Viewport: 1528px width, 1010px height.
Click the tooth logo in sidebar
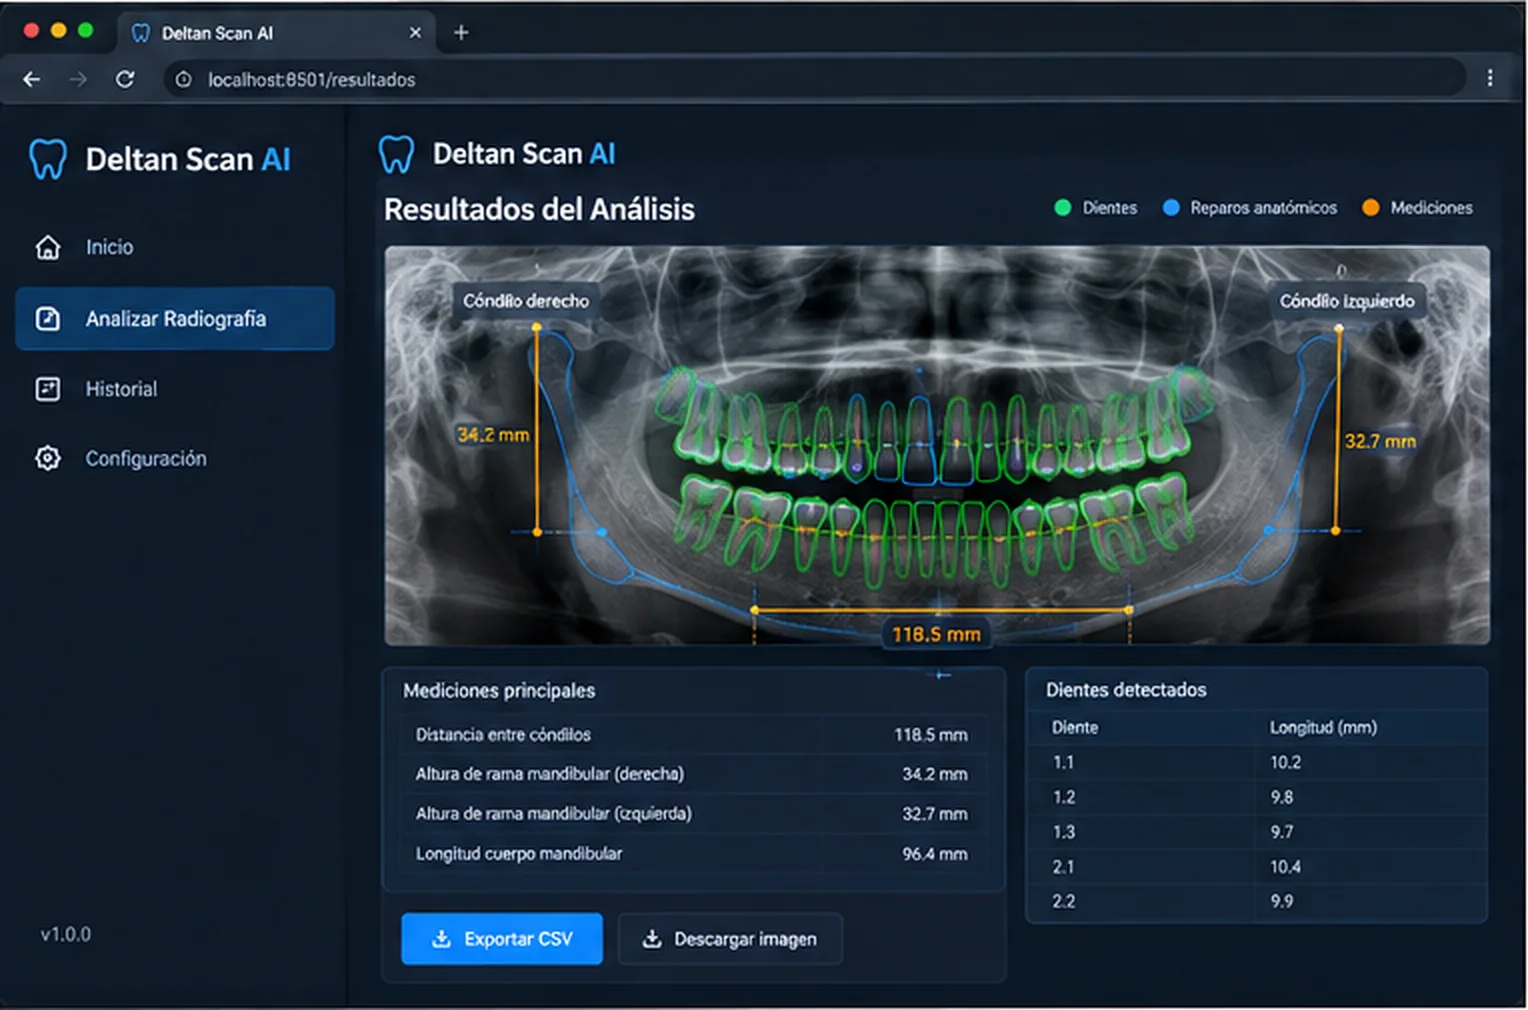tap(47, 160)
